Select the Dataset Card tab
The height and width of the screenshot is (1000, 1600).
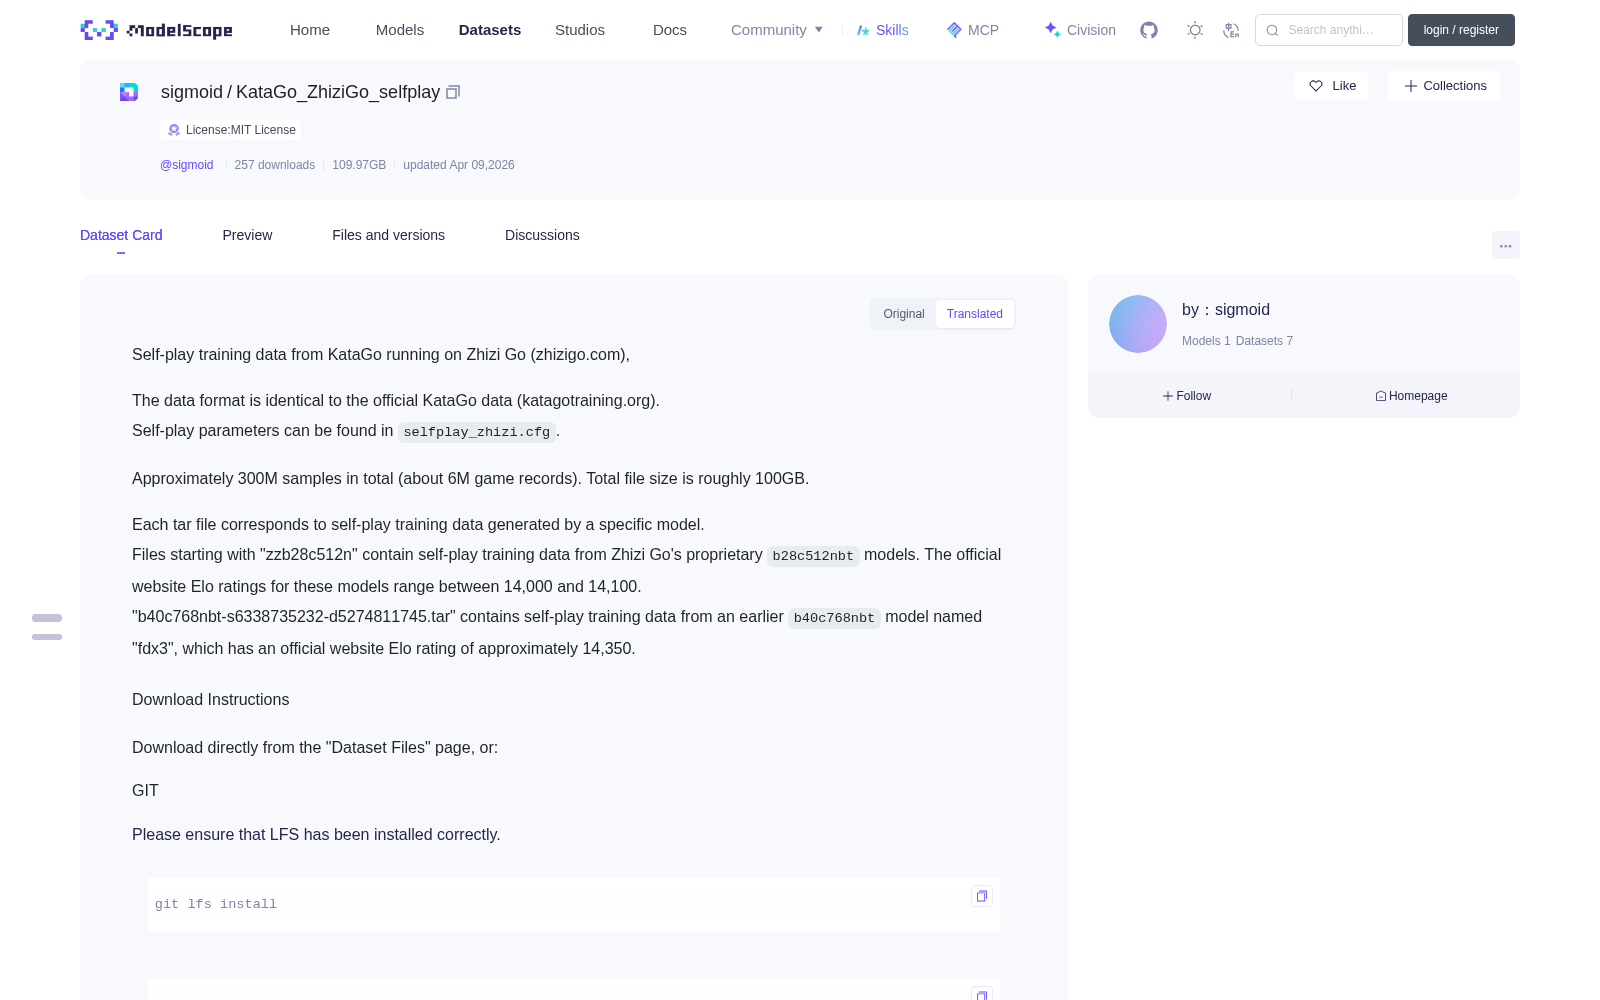point(121,235)
